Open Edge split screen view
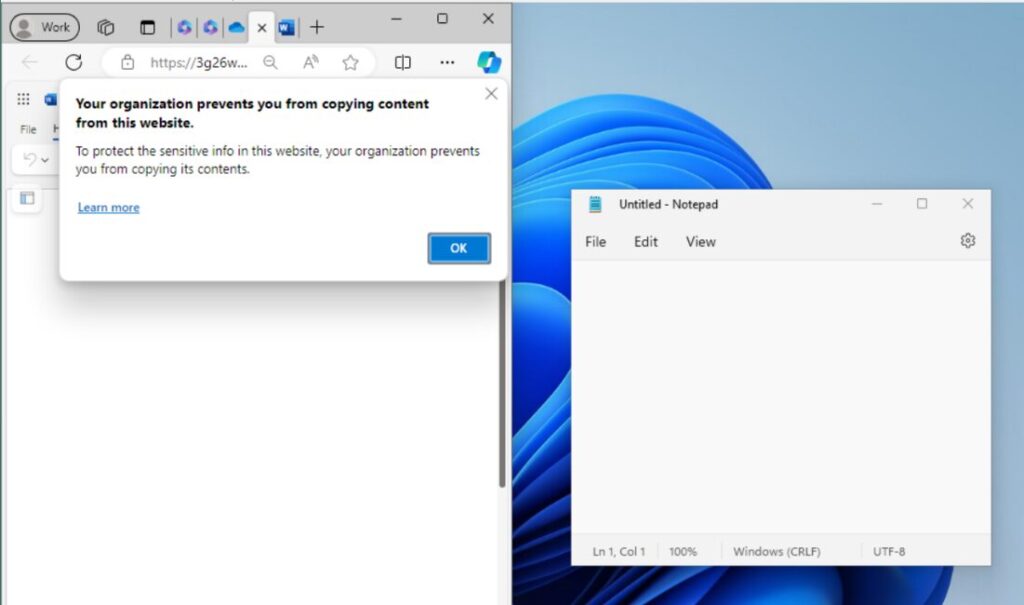Screen dimensions: 1024x605 pyautogui.click(x=402, y=62)
